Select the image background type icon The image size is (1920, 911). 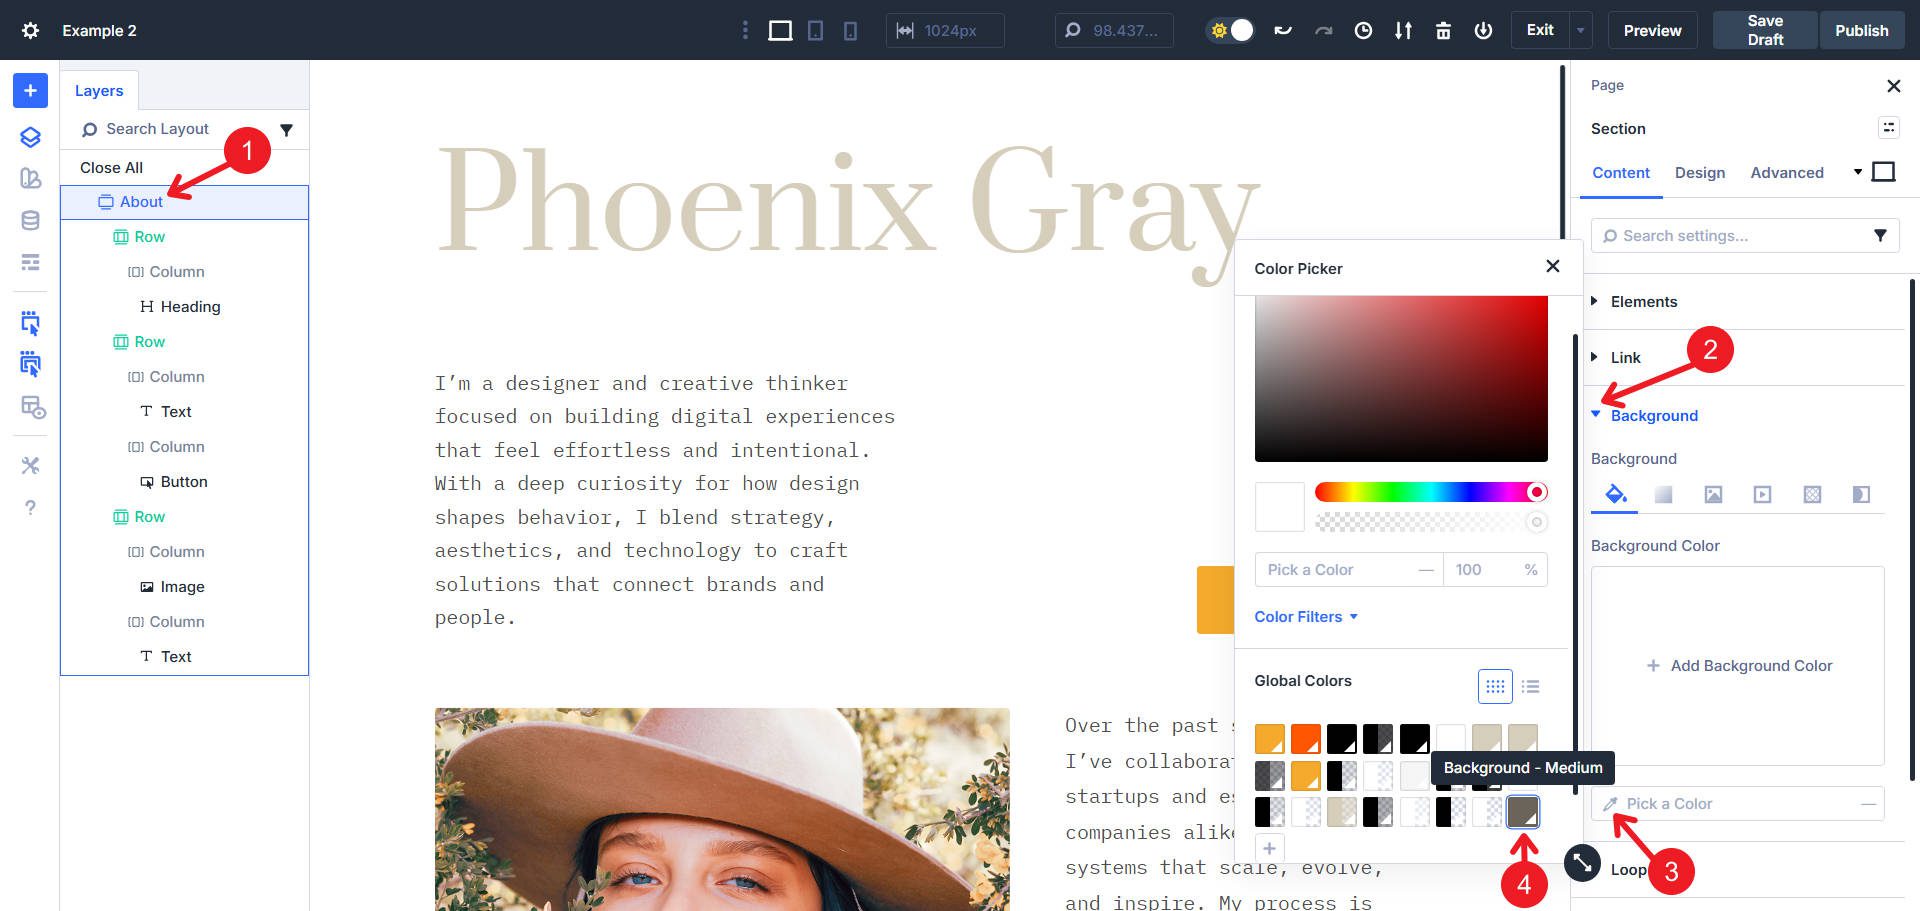pos(1713,495)
